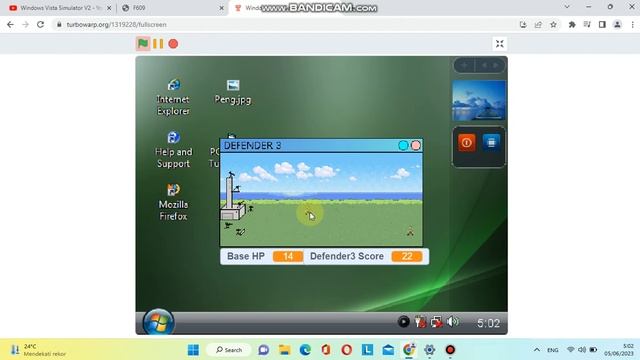This screenshot has height=360, width=640.
Task: Bookmark this page with the star icon
Action: coord(553,24)
